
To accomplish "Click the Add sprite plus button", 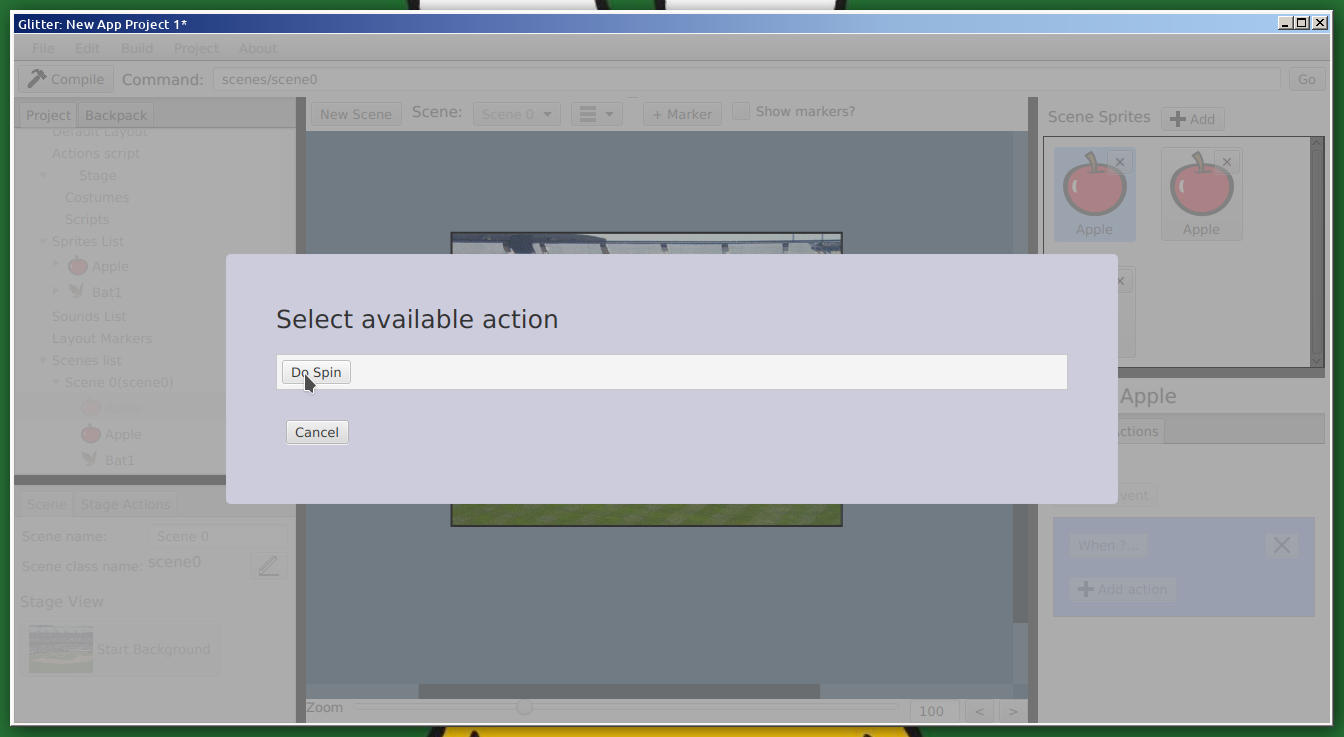I will 1192,119.
